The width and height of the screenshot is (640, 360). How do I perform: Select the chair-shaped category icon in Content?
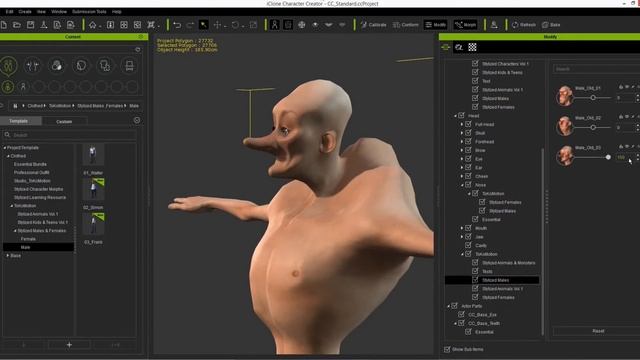pyautogui.click(x=129, y=65)
